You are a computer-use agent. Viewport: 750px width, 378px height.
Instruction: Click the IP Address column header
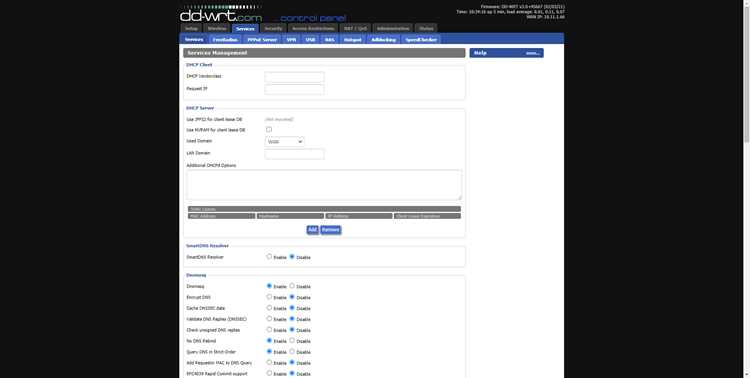tap(359, 216)
